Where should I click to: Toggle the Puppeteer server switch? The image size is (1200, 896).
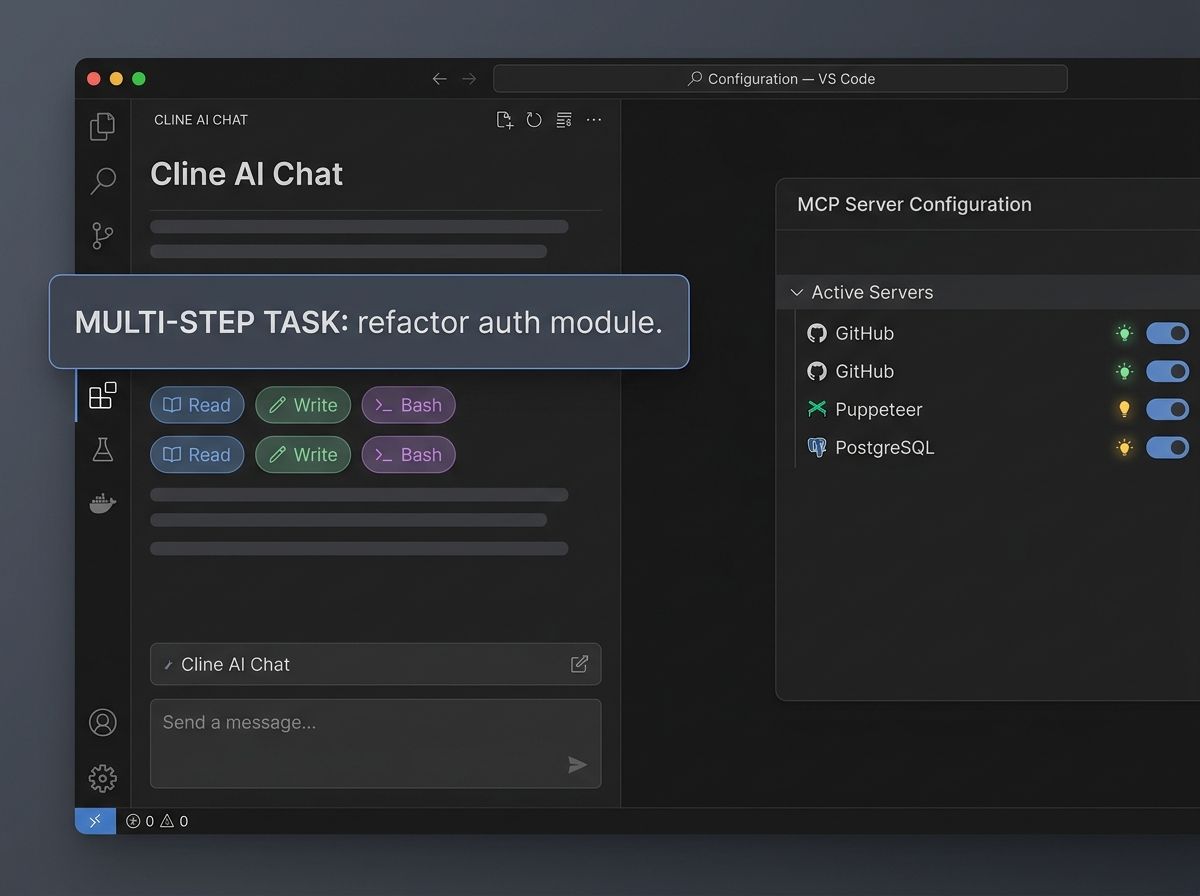(1167, 409)
